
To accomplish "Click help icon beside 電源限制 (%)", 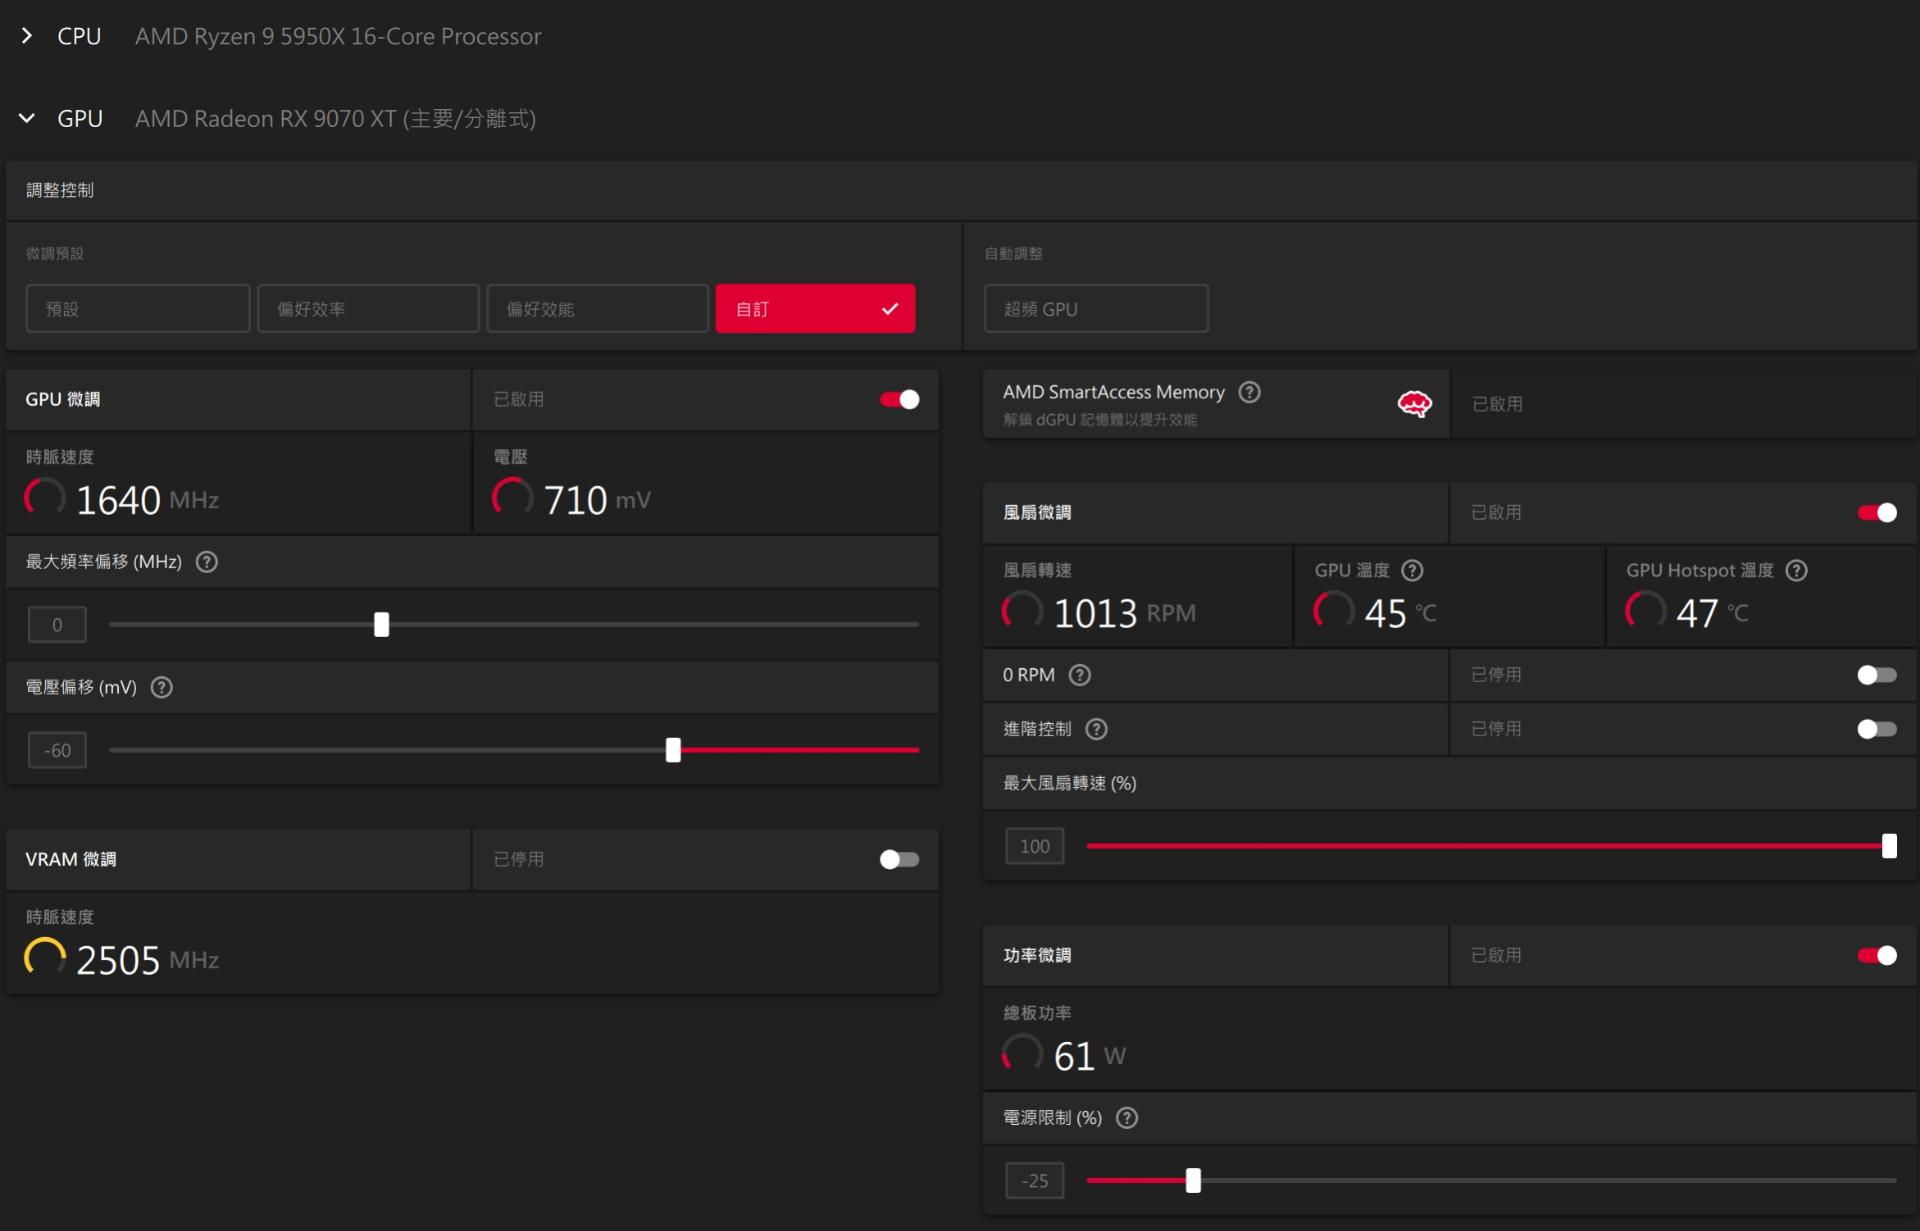I will click(1127, 1118).
